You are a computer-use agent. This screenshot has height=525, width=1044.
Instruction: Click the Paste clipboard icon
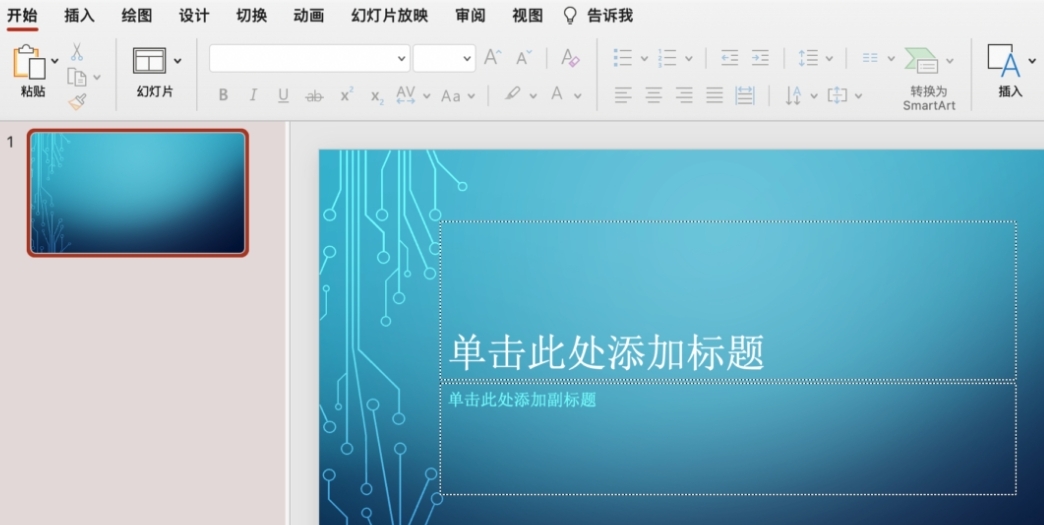[x=29, y=62]
